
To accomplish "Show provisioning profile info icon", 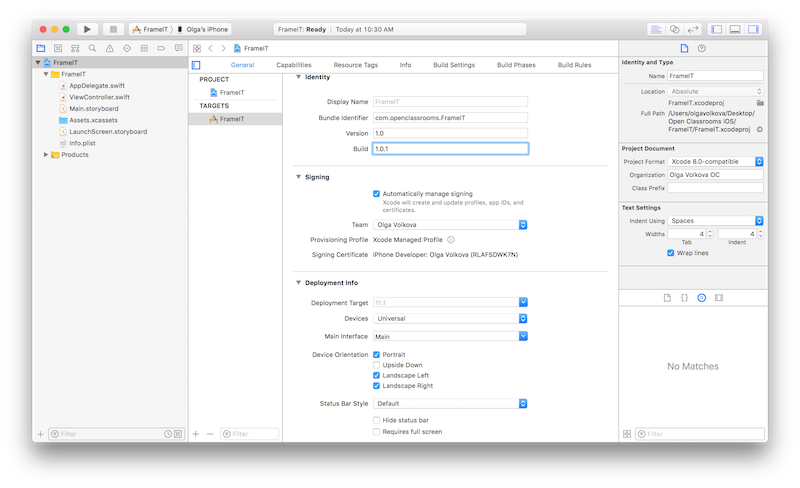I will pos(451,240).
